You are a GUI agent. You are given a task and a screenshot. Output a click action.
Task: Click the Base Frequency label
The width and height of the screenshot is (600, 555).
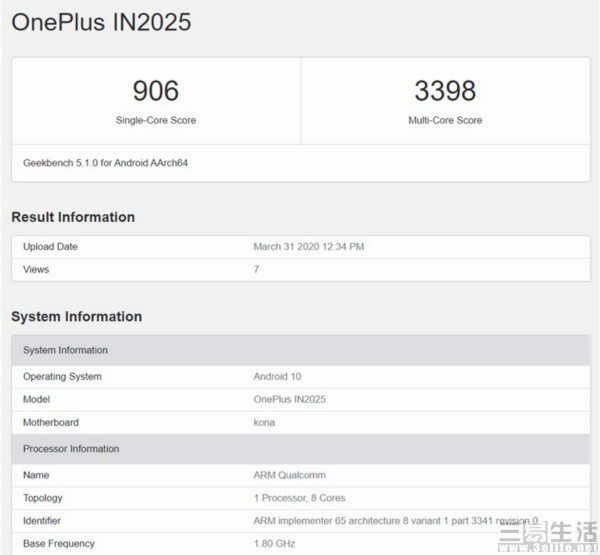tap(59, 544)
